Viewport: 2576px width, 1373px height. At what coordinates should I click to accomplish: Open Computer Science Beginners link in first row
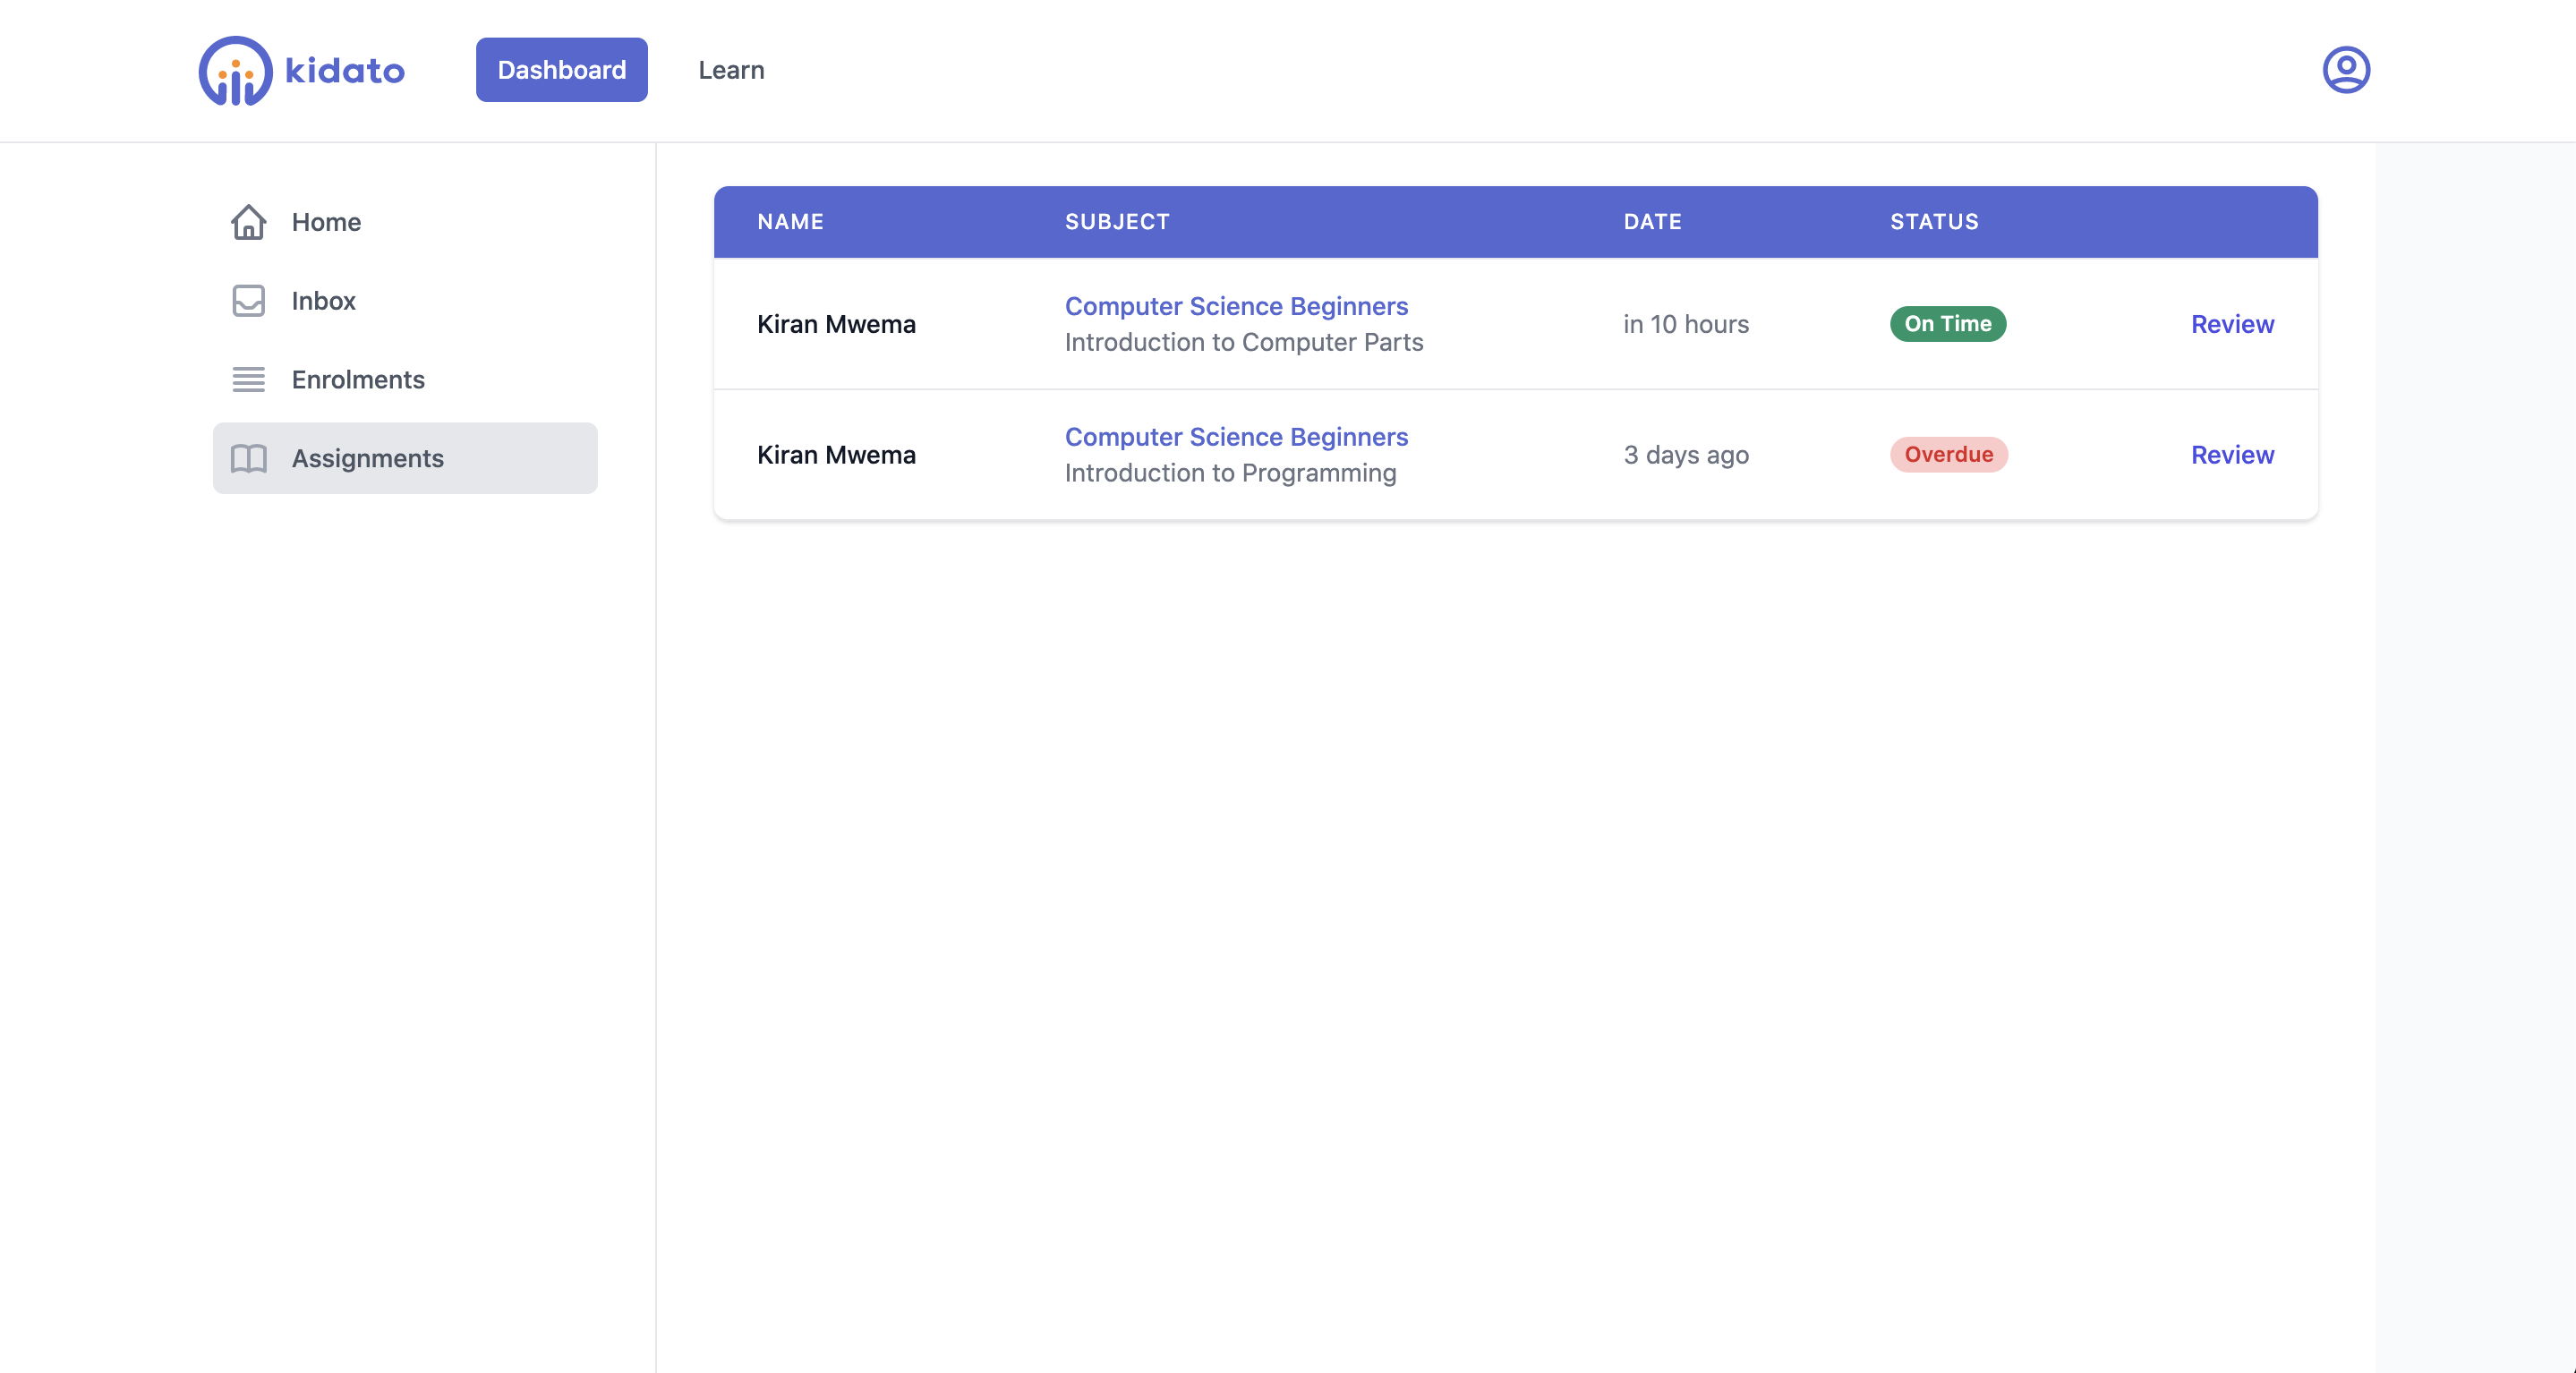tap(1235, 306)
